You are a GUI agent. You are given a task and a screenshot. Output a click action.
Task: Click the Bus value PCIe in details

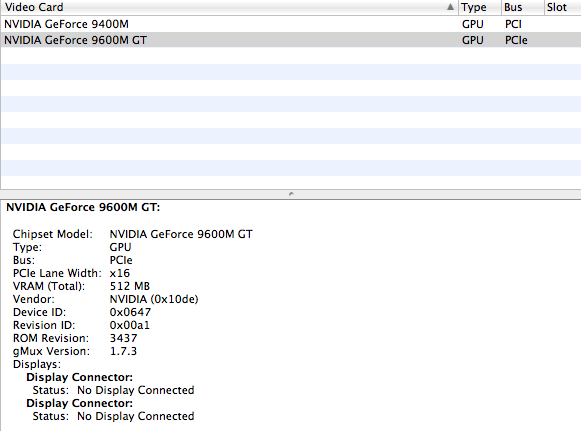pos(121,260)
